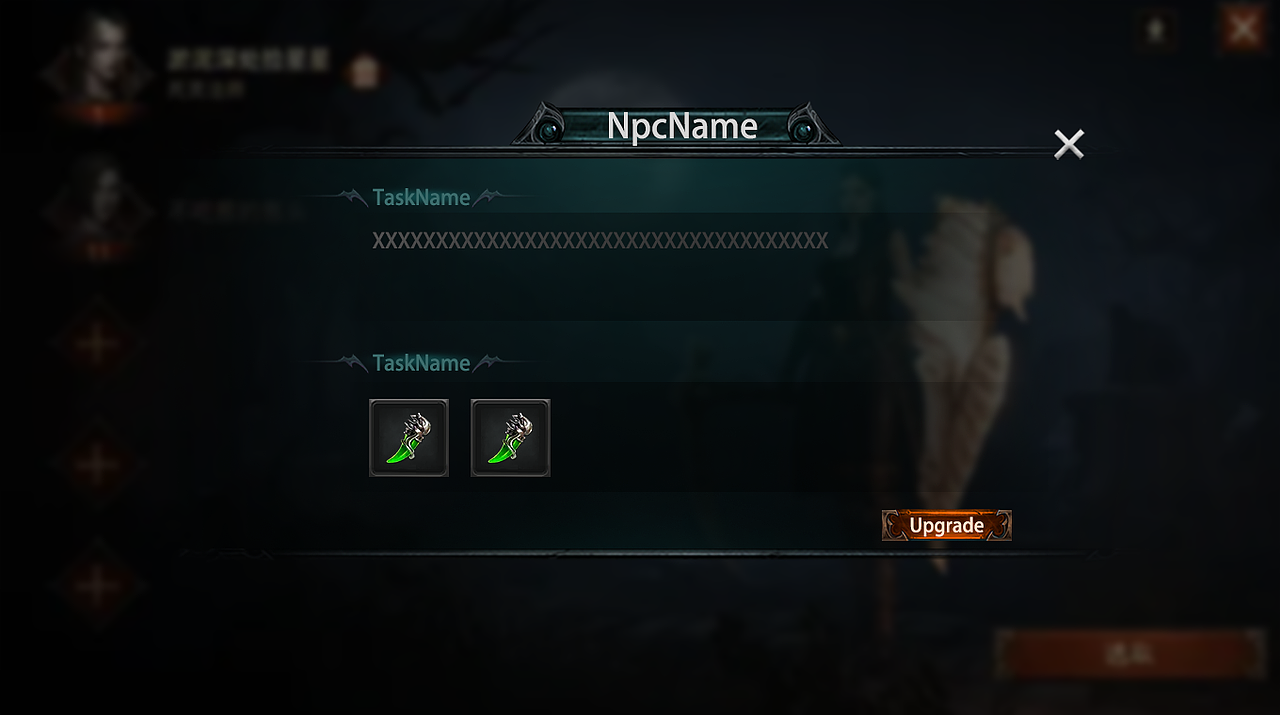Screen dimensions: 1280x715
Task: Close the NpcName dialog with white X
Action: [x=1069, y=144]
